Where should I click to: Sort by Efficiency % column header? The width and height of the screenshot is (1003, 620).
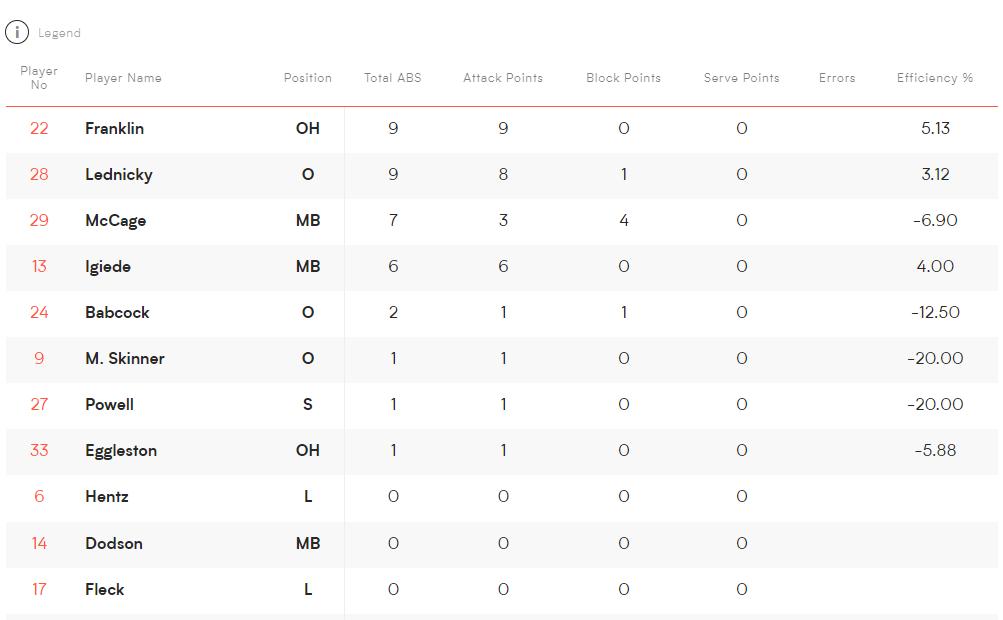coord(935,78)
